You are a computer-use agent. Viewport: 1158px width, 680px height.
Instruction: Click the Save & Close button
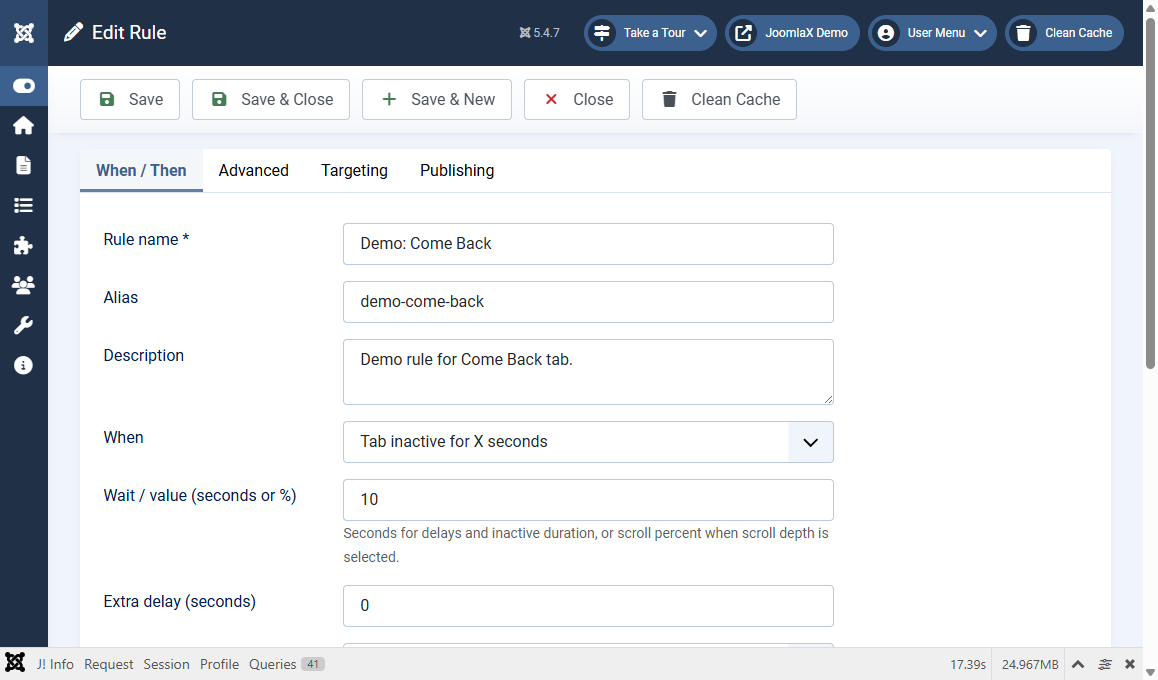tap(271, 100)
